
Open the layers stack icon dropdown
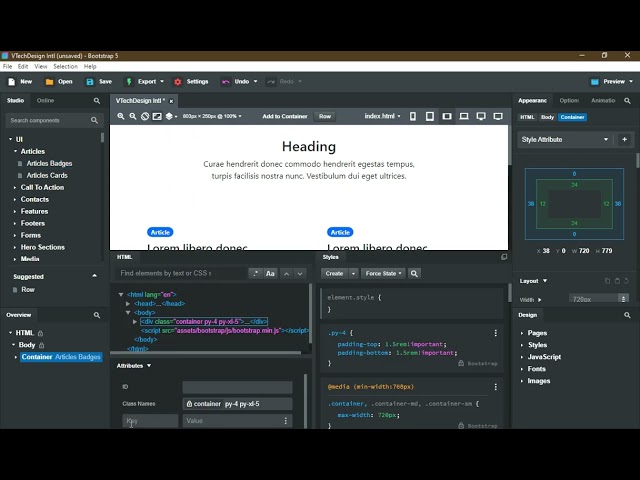point(171,116)
